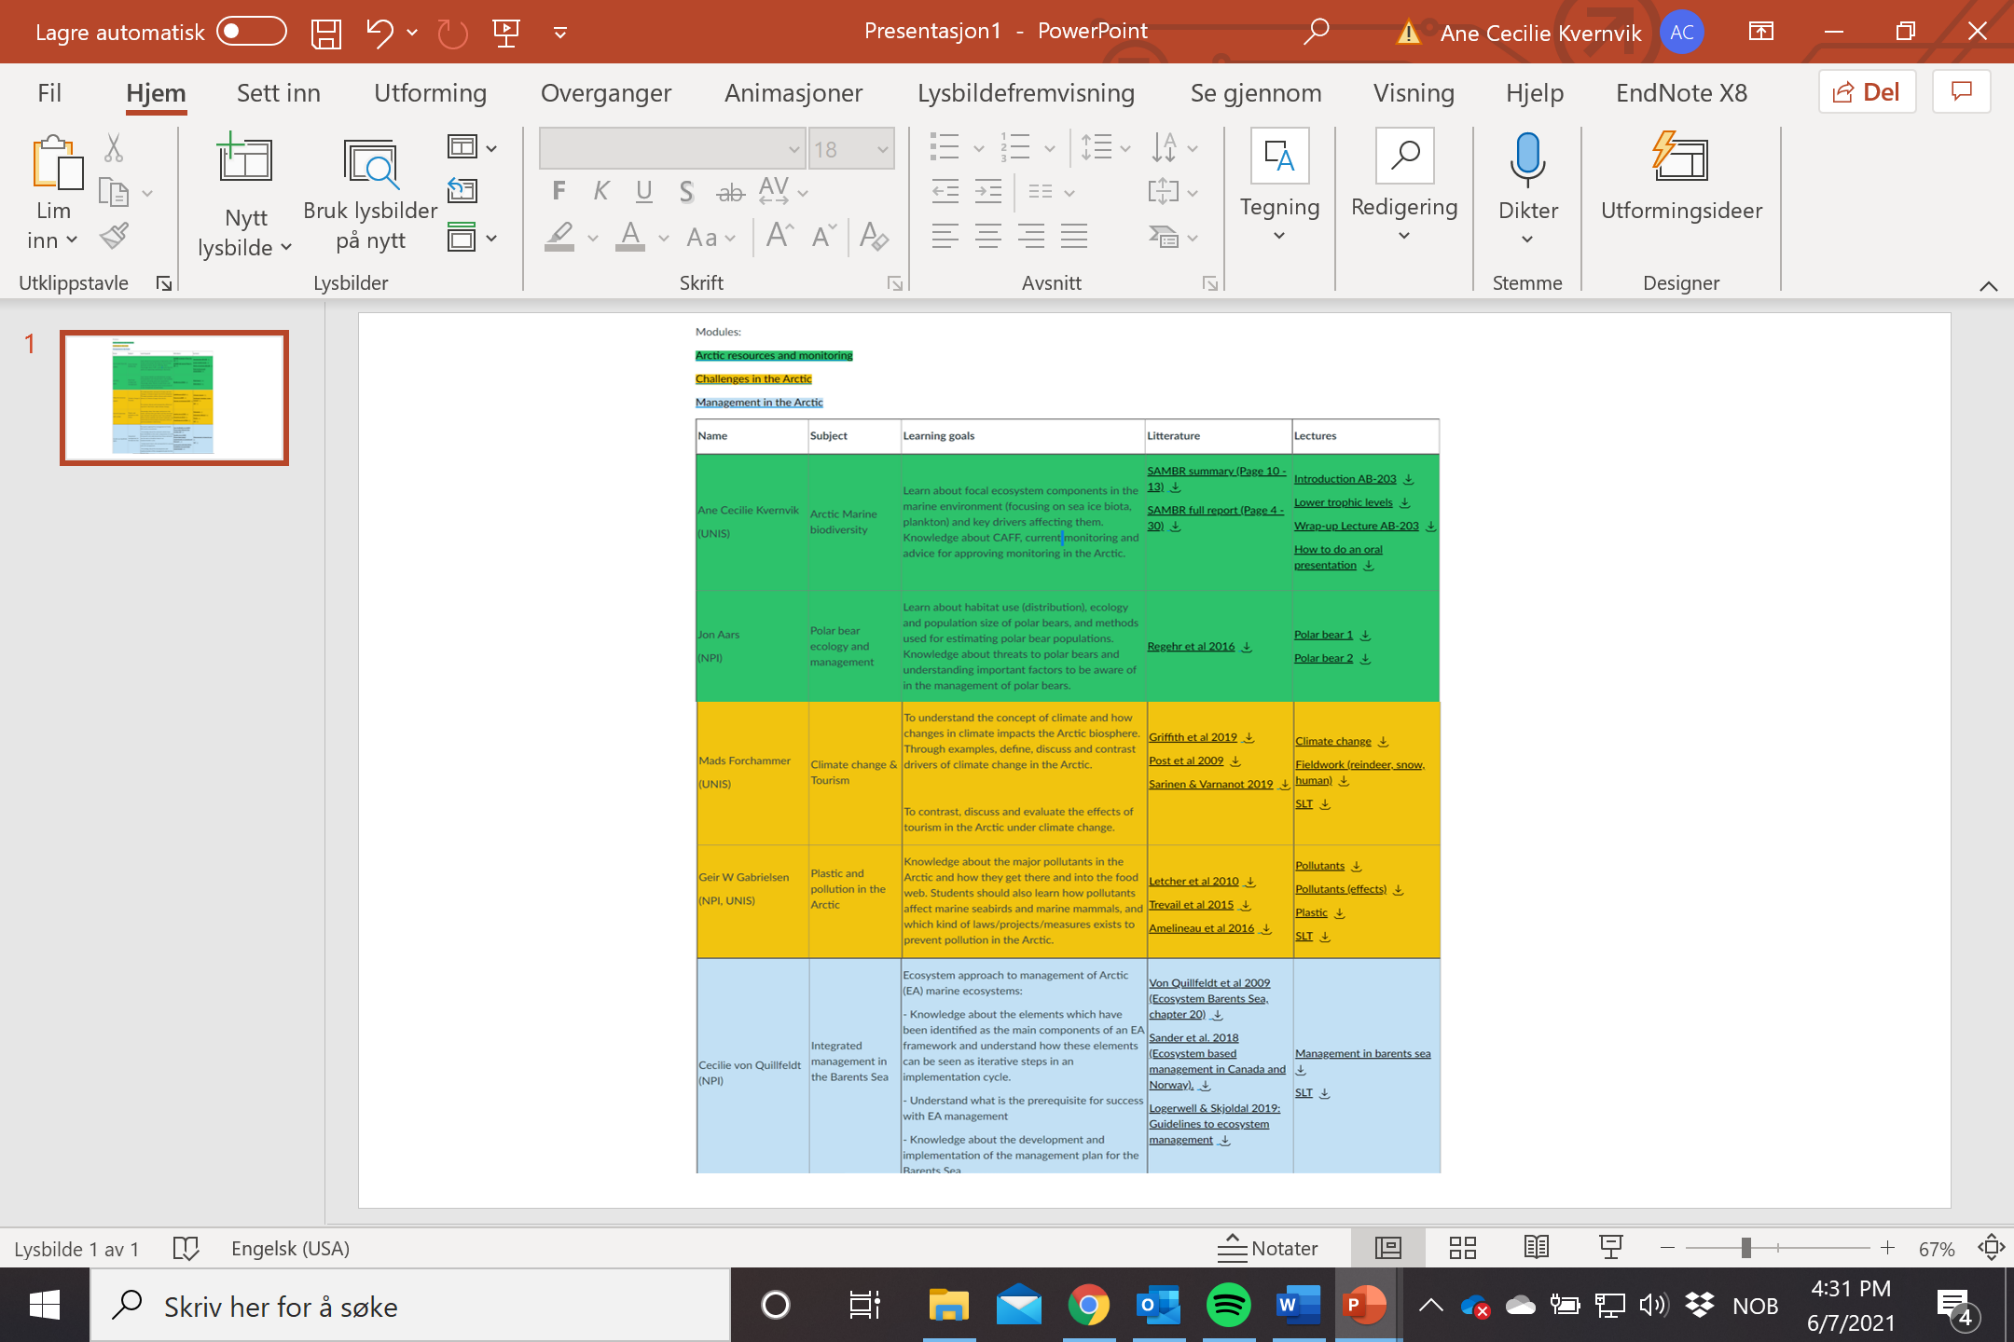Click the Tegning drawing icon

[1280, 156]
